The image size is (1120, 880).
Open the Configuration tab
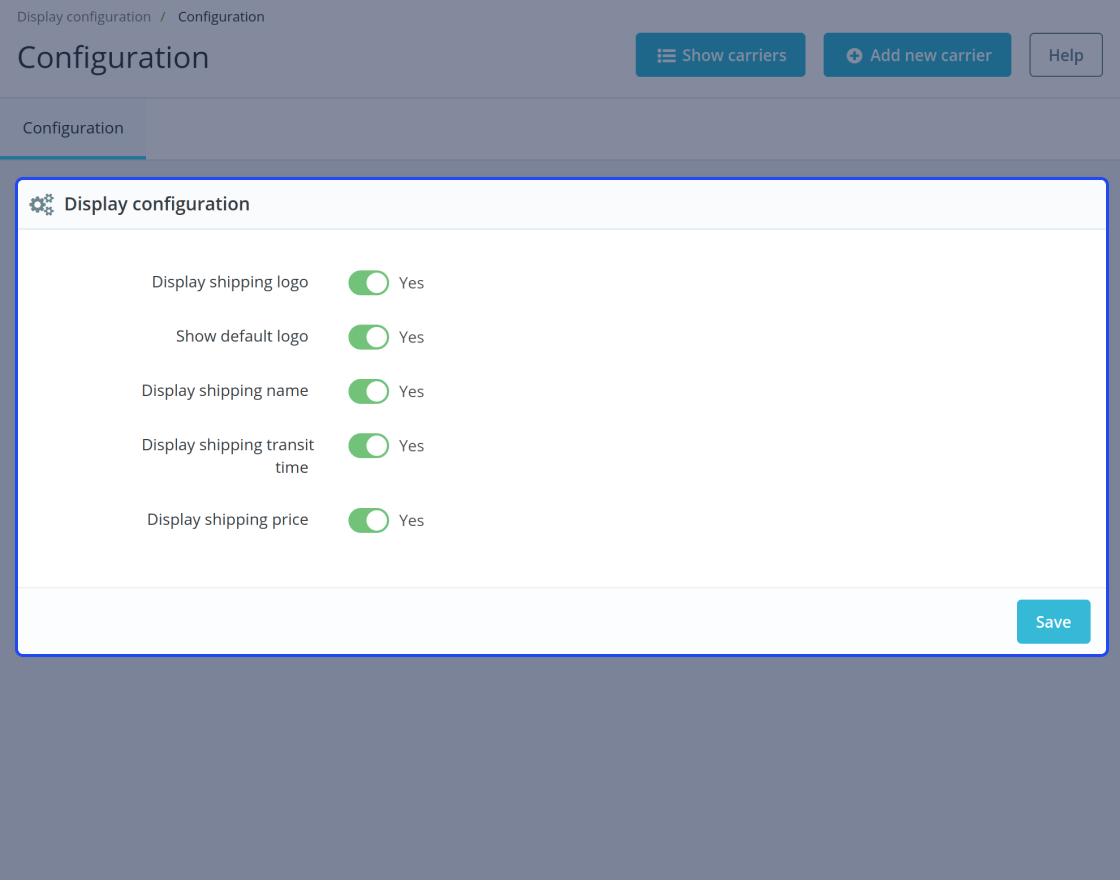(x=73, y=129)
